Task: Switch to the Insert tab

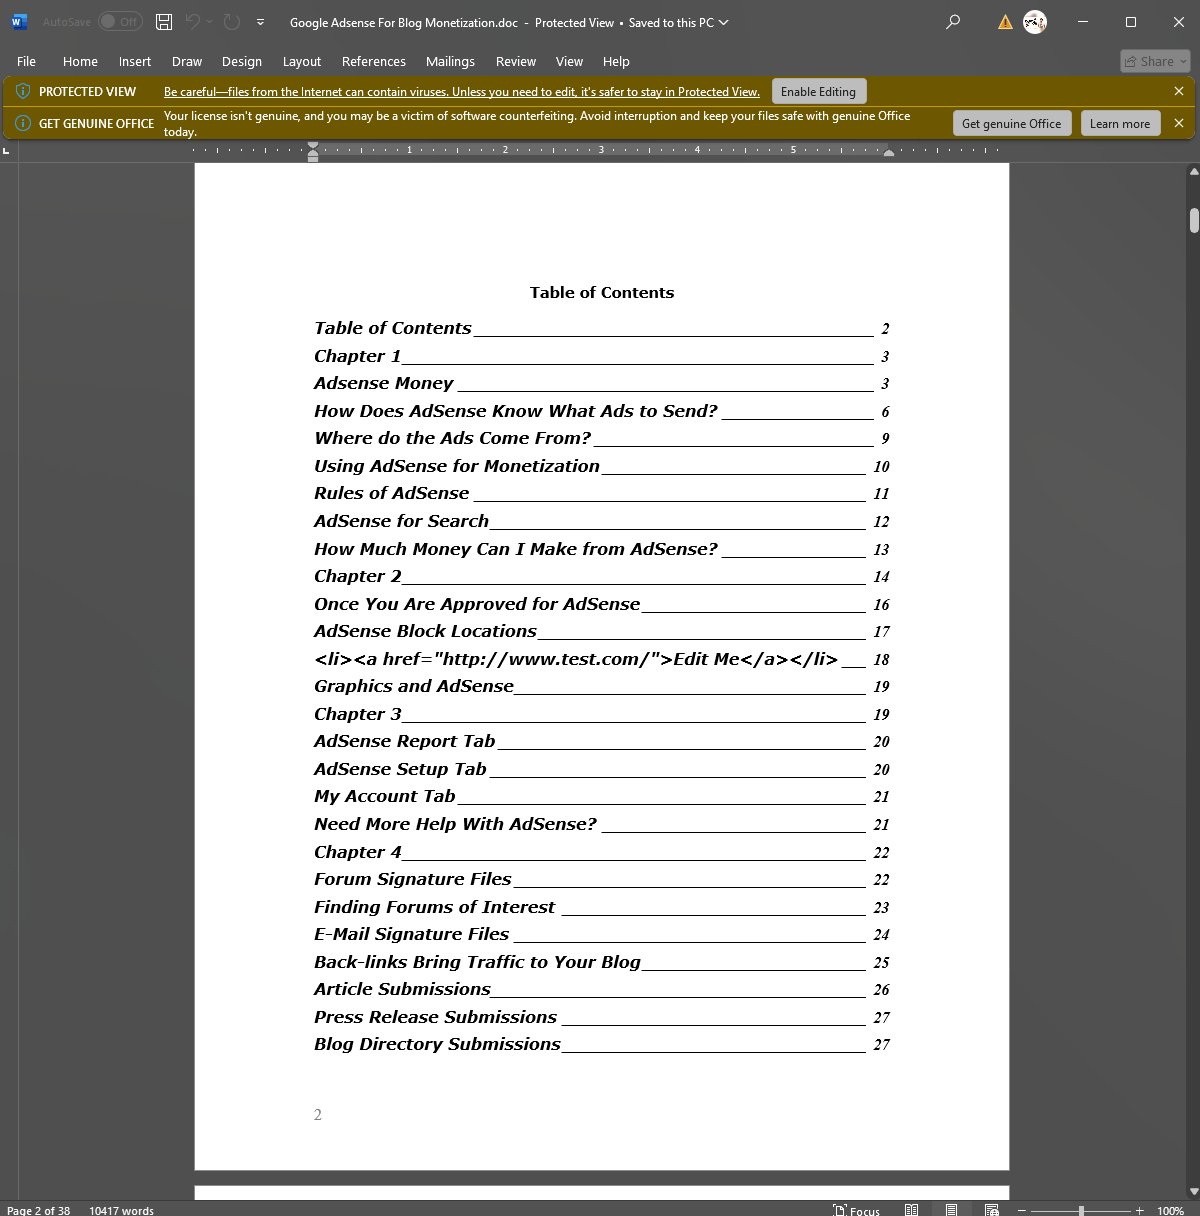Action: point(135,61)
